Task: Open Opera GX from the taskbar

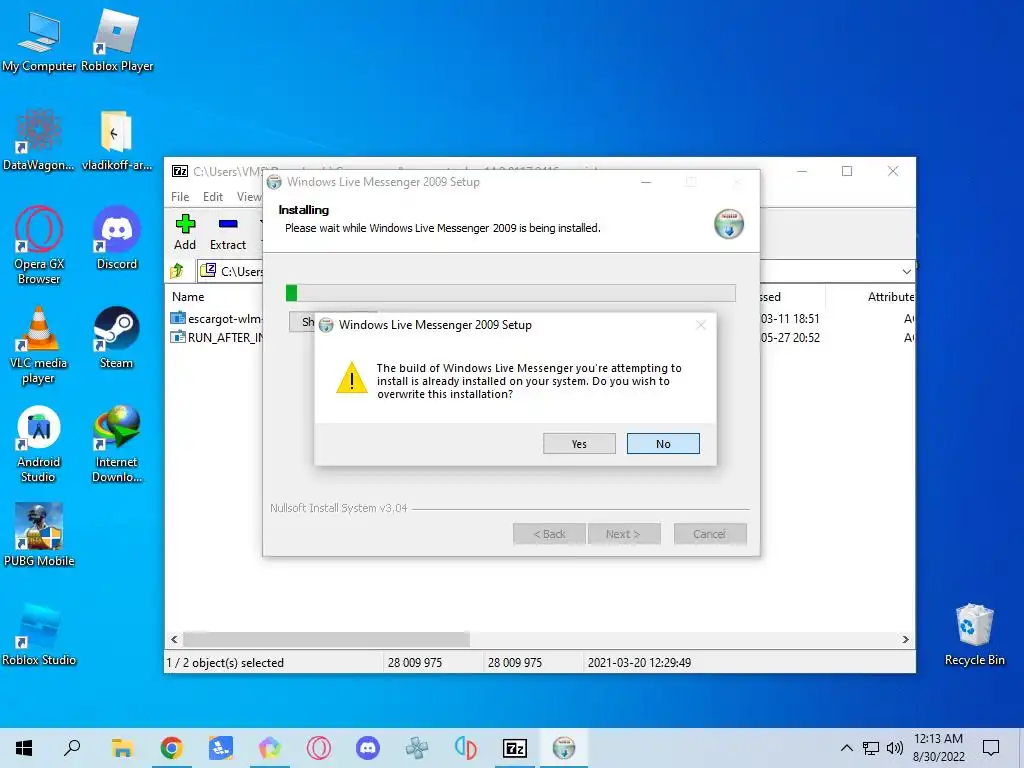Action: click(319, 748)
